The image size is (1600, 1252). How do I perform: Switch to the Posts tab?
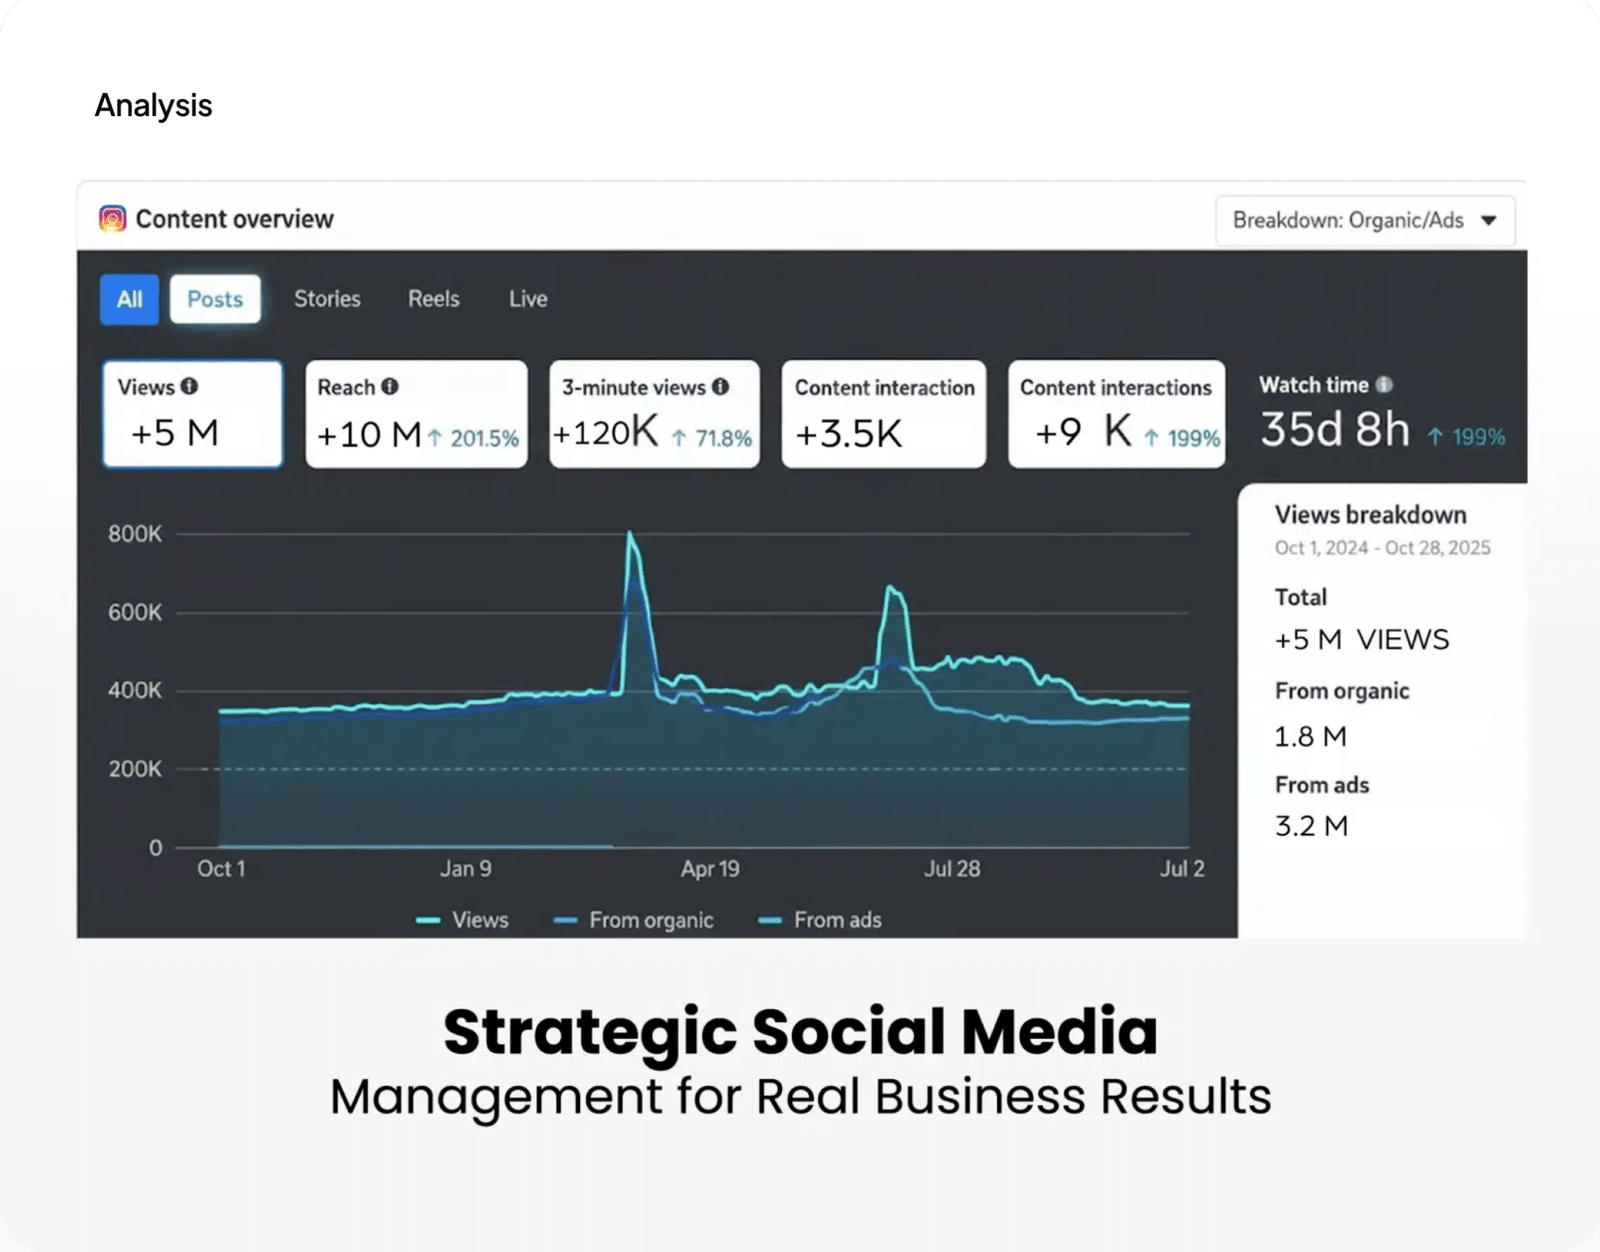pos(215,299)
